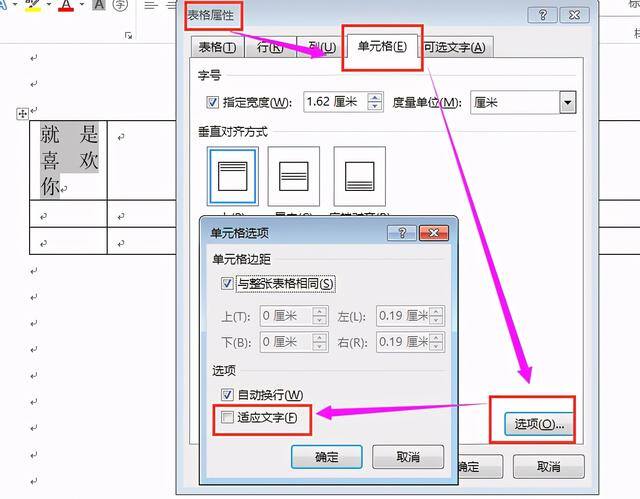This screenshot has width=640, height=499.
Task: Increase width using the up spinner arrow
Action: pos(375,97)
